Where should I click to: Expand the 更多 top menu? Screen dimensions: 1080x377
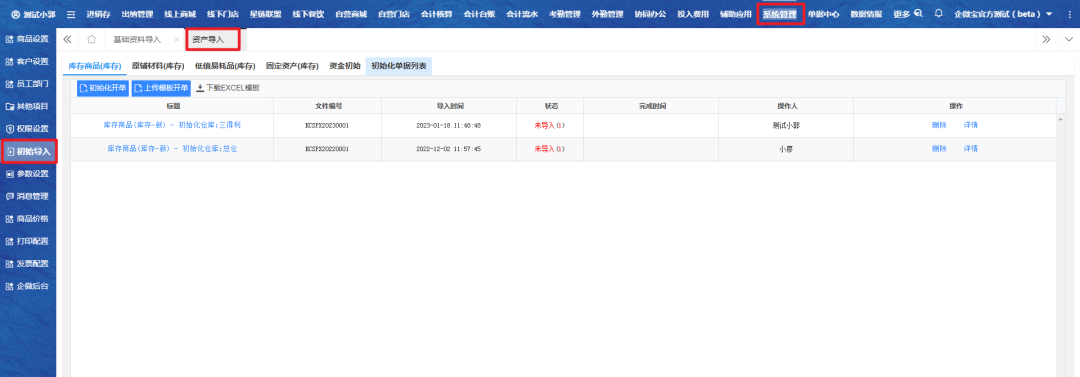pyautogui.click(x=901, y=14)
